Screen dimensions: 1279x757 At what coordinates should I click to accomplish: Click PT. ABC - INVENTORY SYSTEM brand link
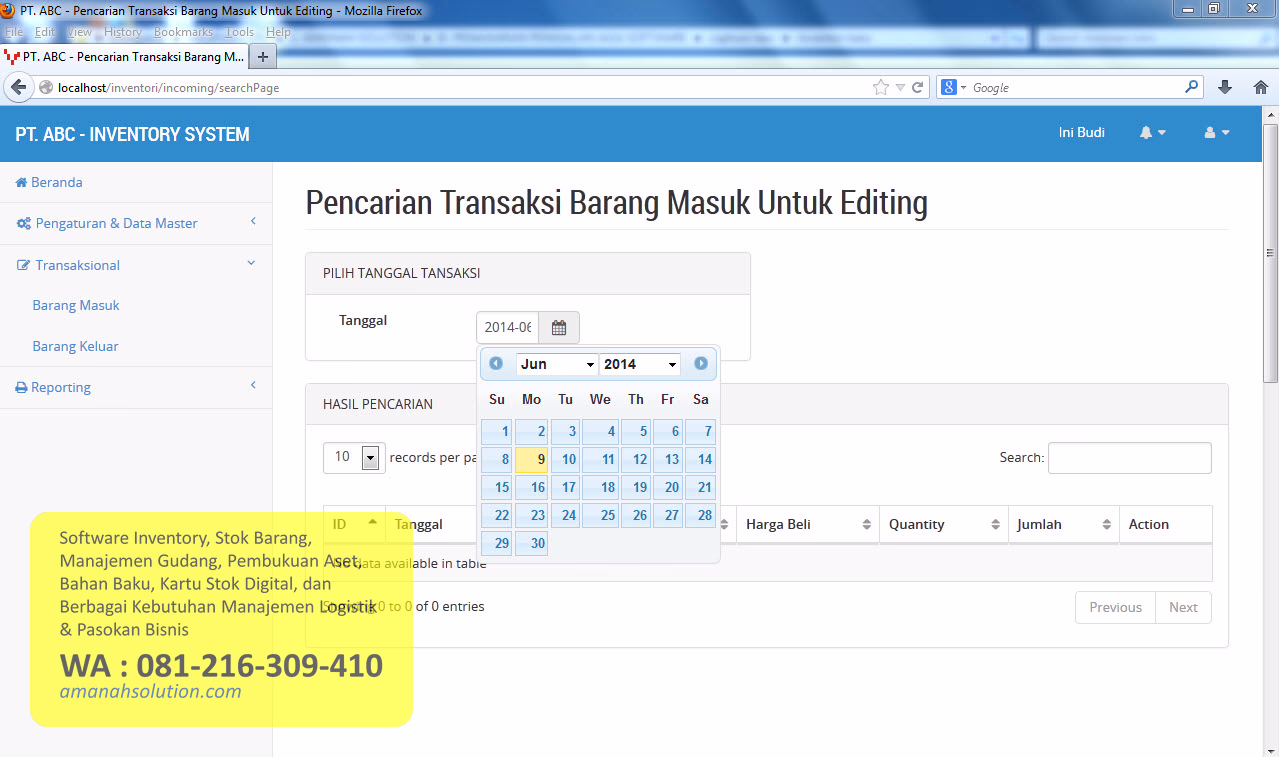pos(133,134)
